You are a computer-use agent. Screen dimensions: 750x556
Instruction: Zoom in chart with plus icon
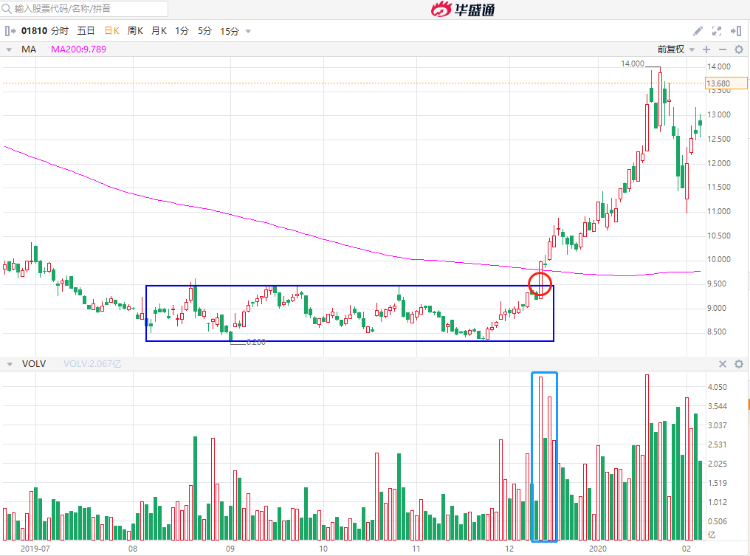706,49
